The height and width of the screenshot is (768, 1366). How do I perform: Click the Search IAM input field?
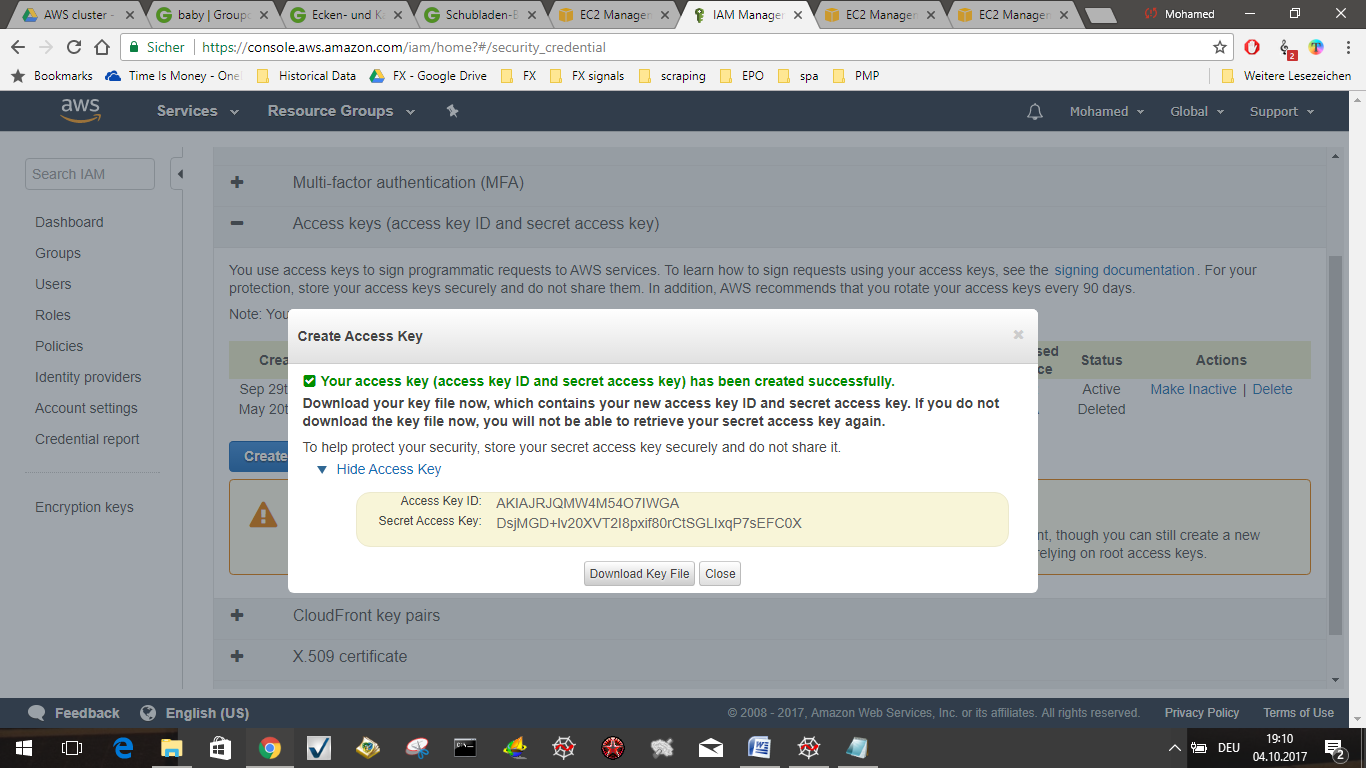(x=90, y=174)
